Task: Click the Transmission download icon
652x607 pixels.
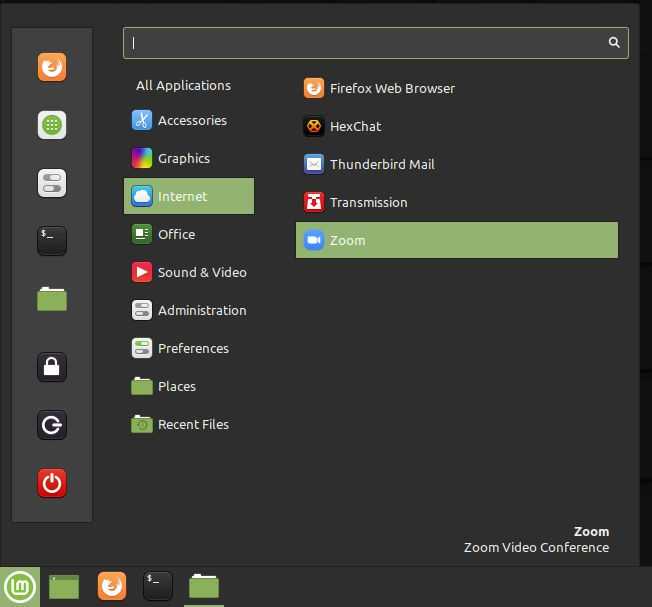Action: (314, 202)
